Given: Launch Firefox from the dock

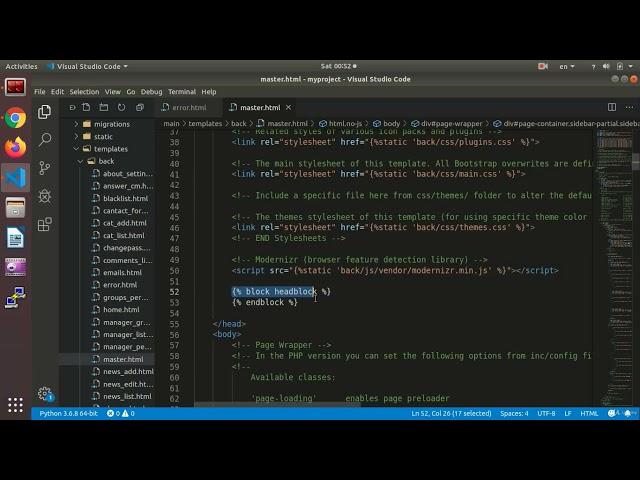Looking at the screenshot, I should click(16, 147).
